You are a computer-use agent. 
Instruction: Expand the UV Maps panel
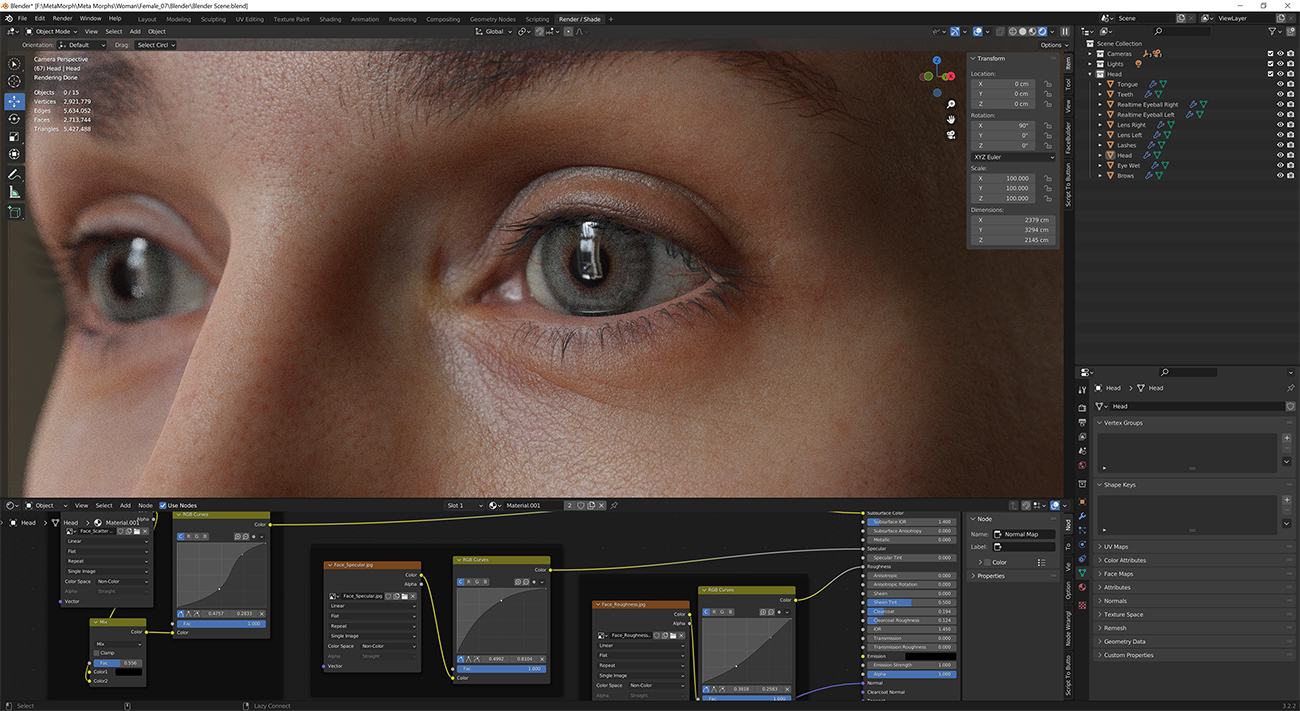click(x=1115, y=547)
